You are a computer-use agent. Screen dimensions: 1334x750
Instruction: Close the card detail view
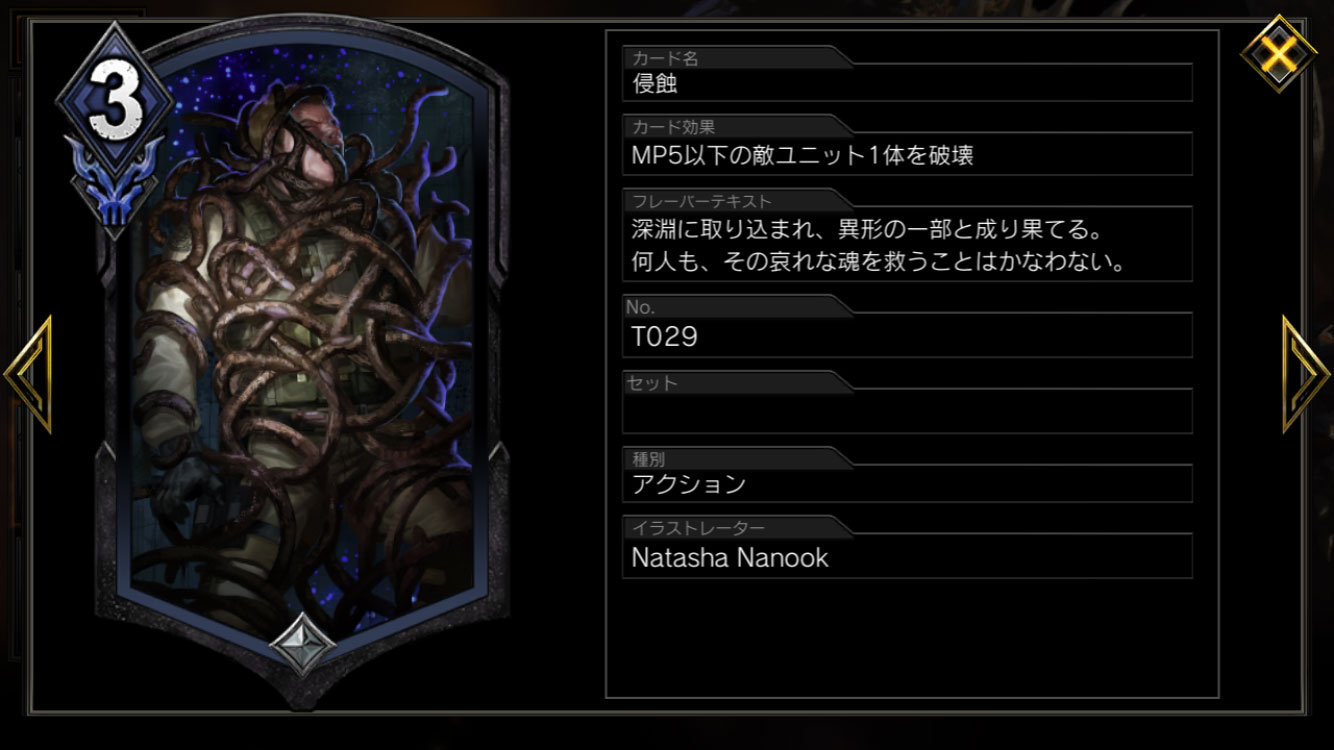pos(1278,51)
